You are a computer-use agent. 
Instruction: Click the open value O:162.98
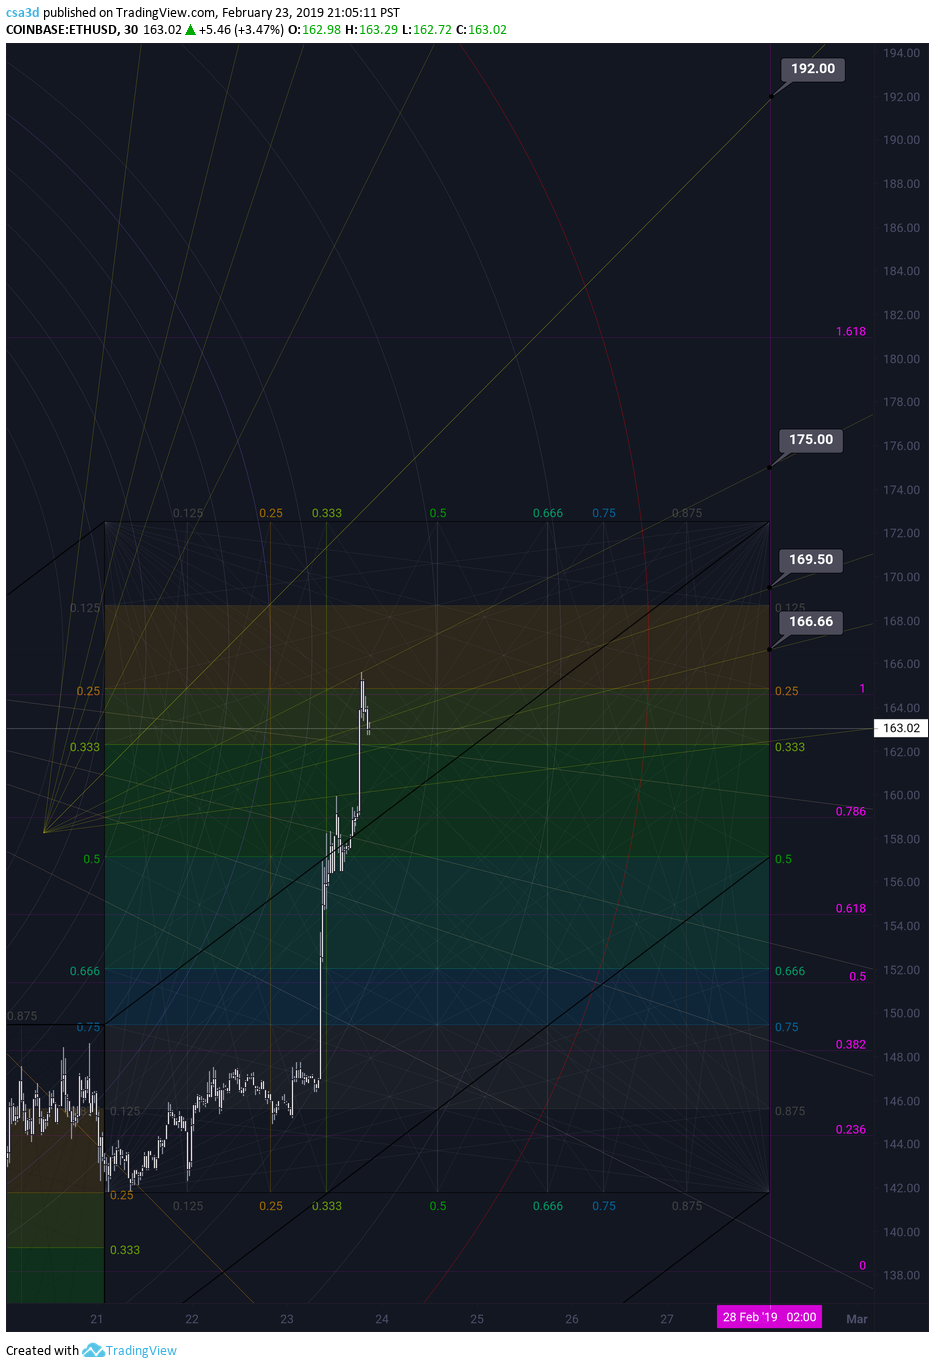tap(315, 29)
